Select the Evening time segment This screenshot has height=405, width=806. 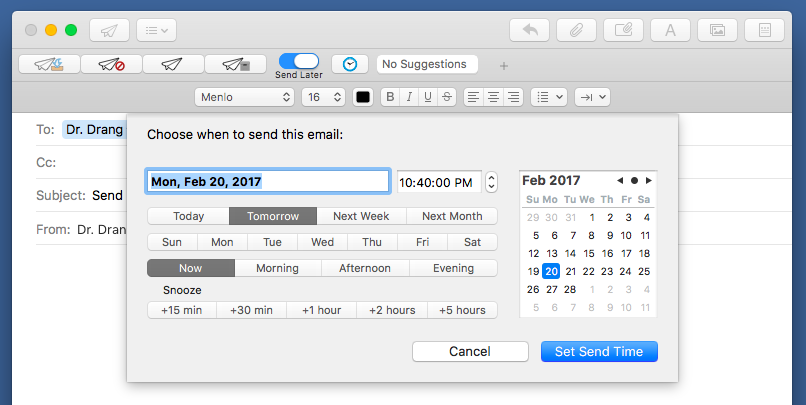click(453, 268)
